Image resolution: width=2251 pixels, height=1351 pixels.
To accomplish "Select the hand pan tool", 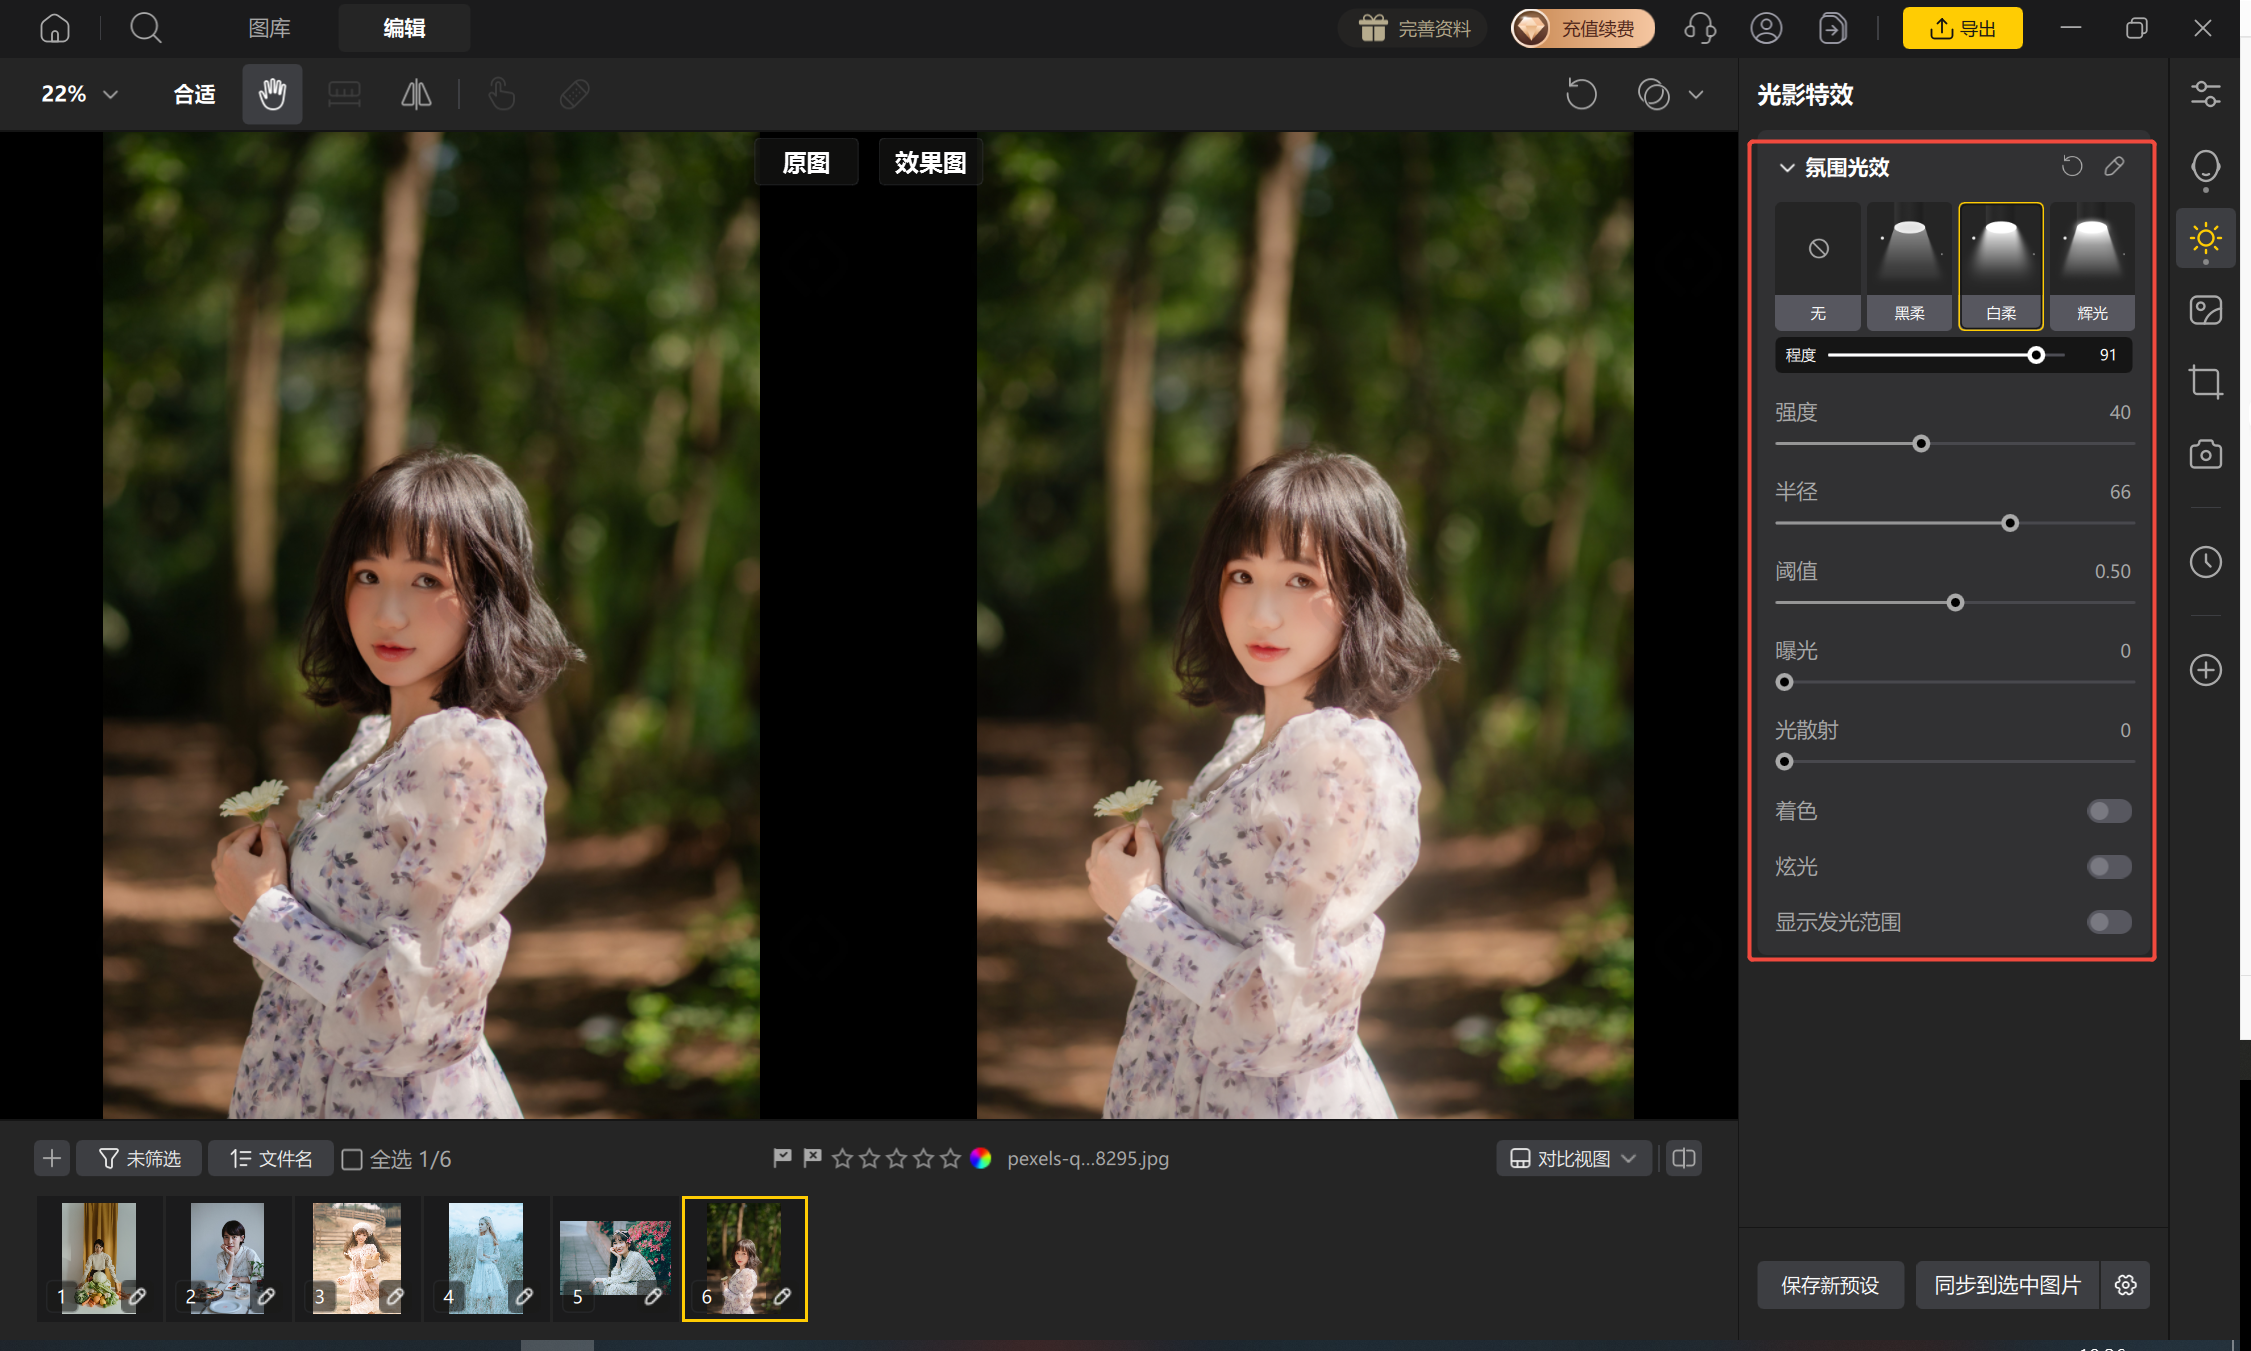I will point(272,95).
